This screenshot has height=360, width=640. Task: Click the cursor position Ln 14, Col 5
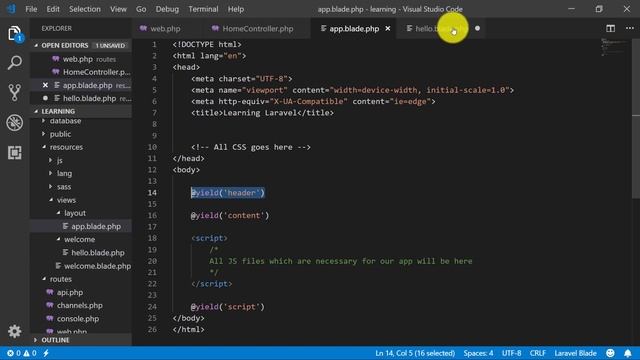click(415, 353)
